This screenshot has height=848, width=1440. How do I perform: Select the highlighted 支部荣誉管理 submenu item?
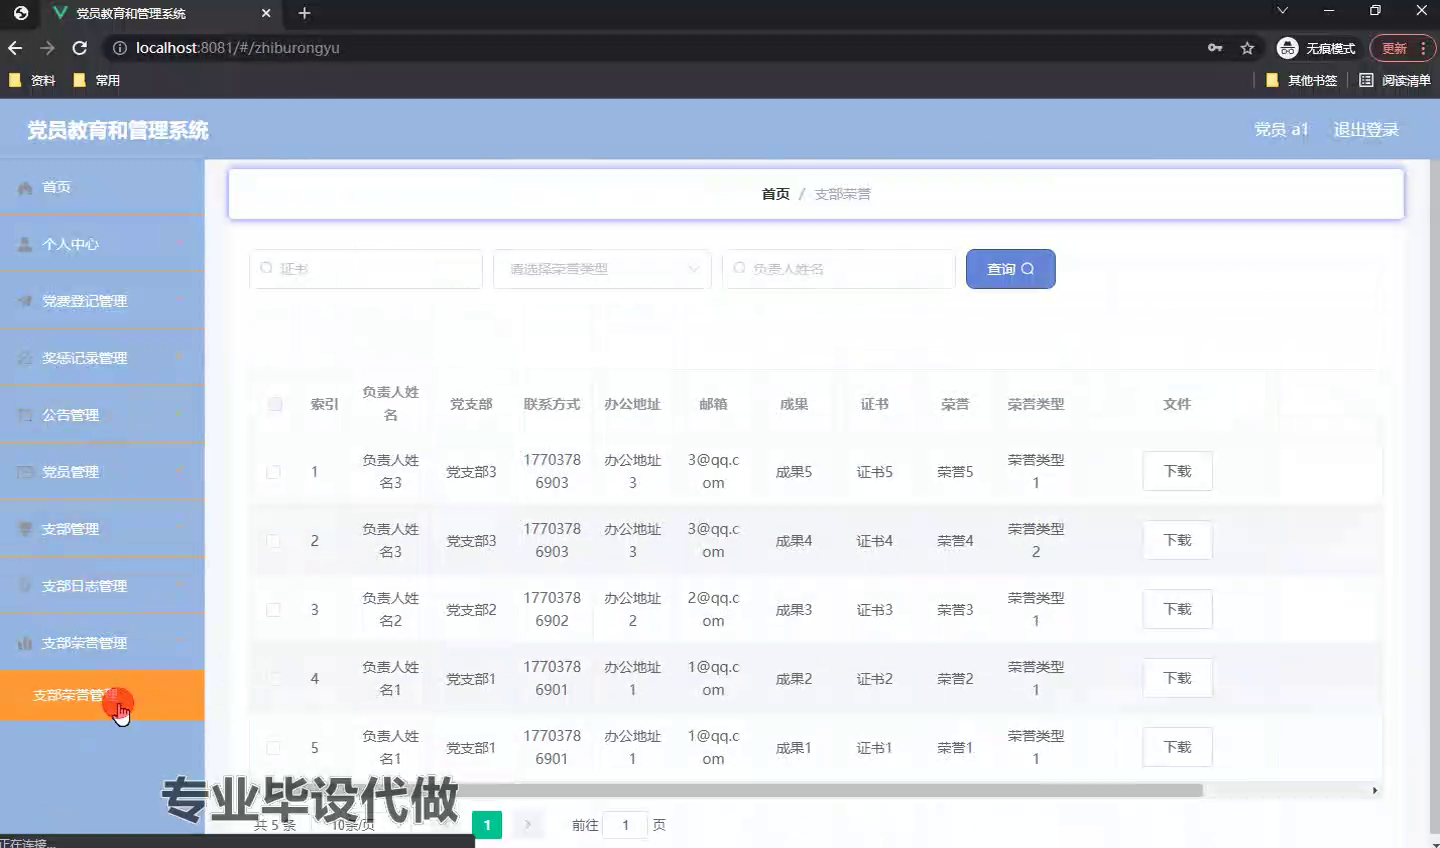[x=102, y=695]
